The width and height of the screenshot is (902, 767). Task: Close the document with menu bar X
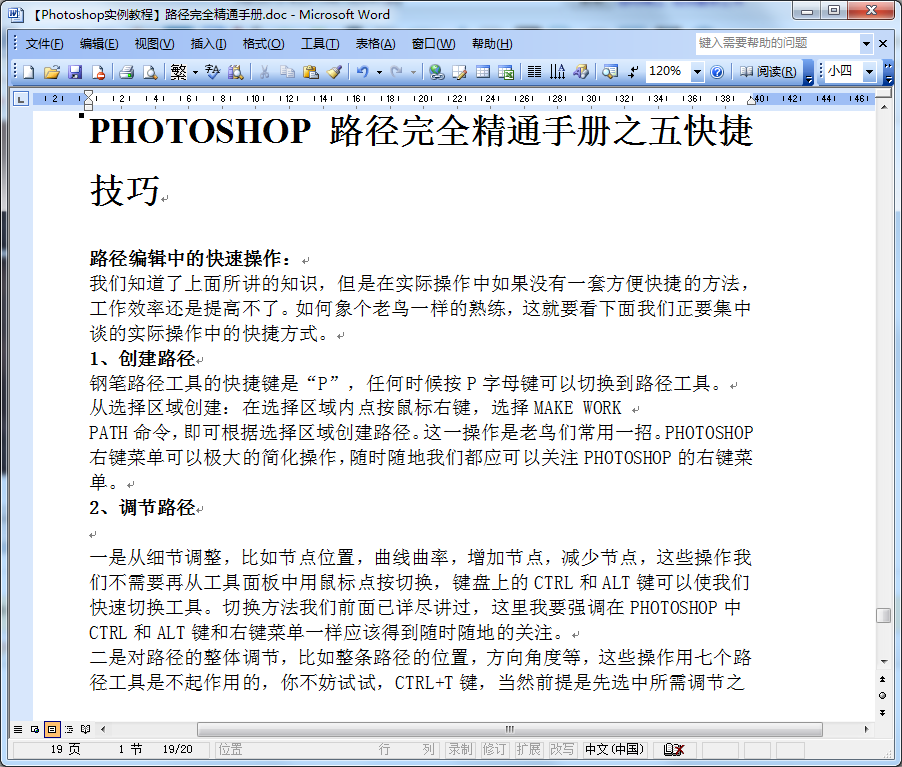click(883, 43)
